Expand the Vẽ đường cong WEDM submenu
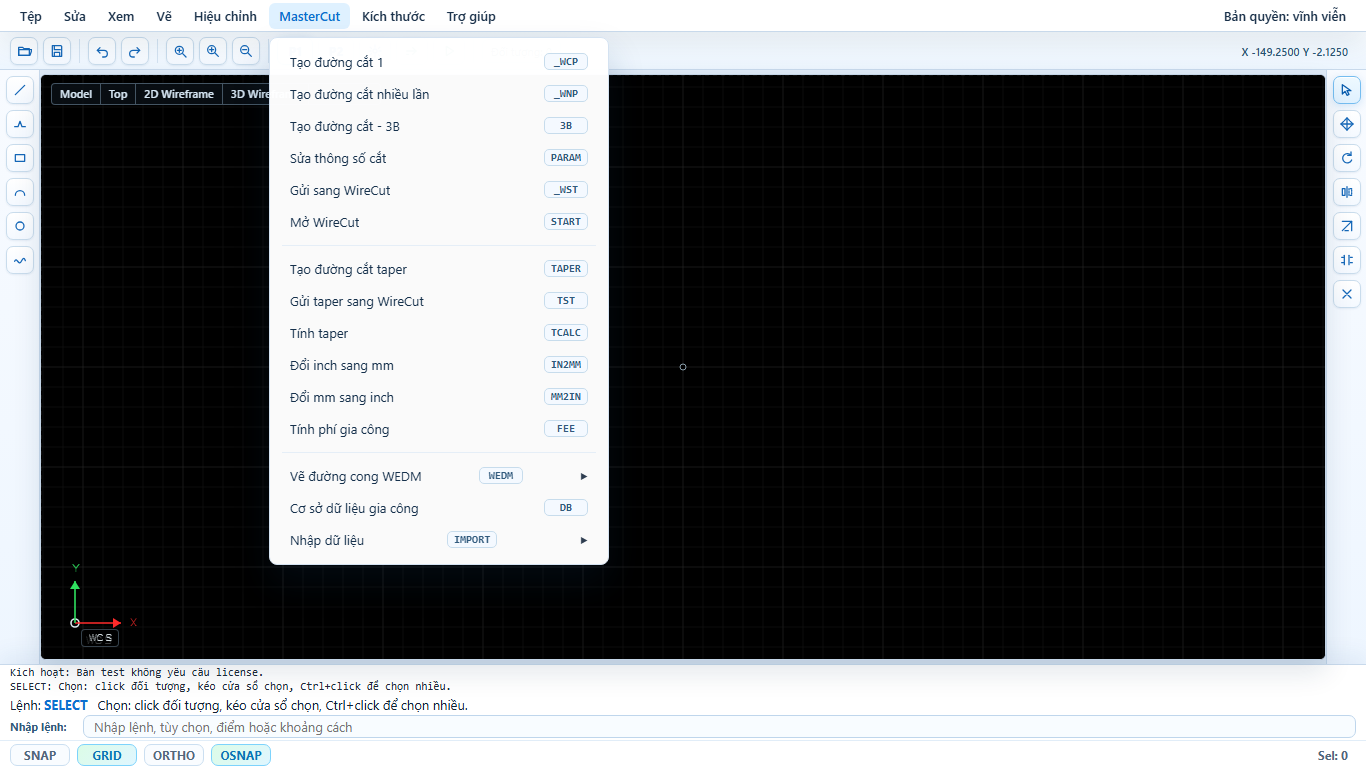Image resolution: width=1366 pixels, height=768 pixels. pyautogui.click(x=439, y=476)
